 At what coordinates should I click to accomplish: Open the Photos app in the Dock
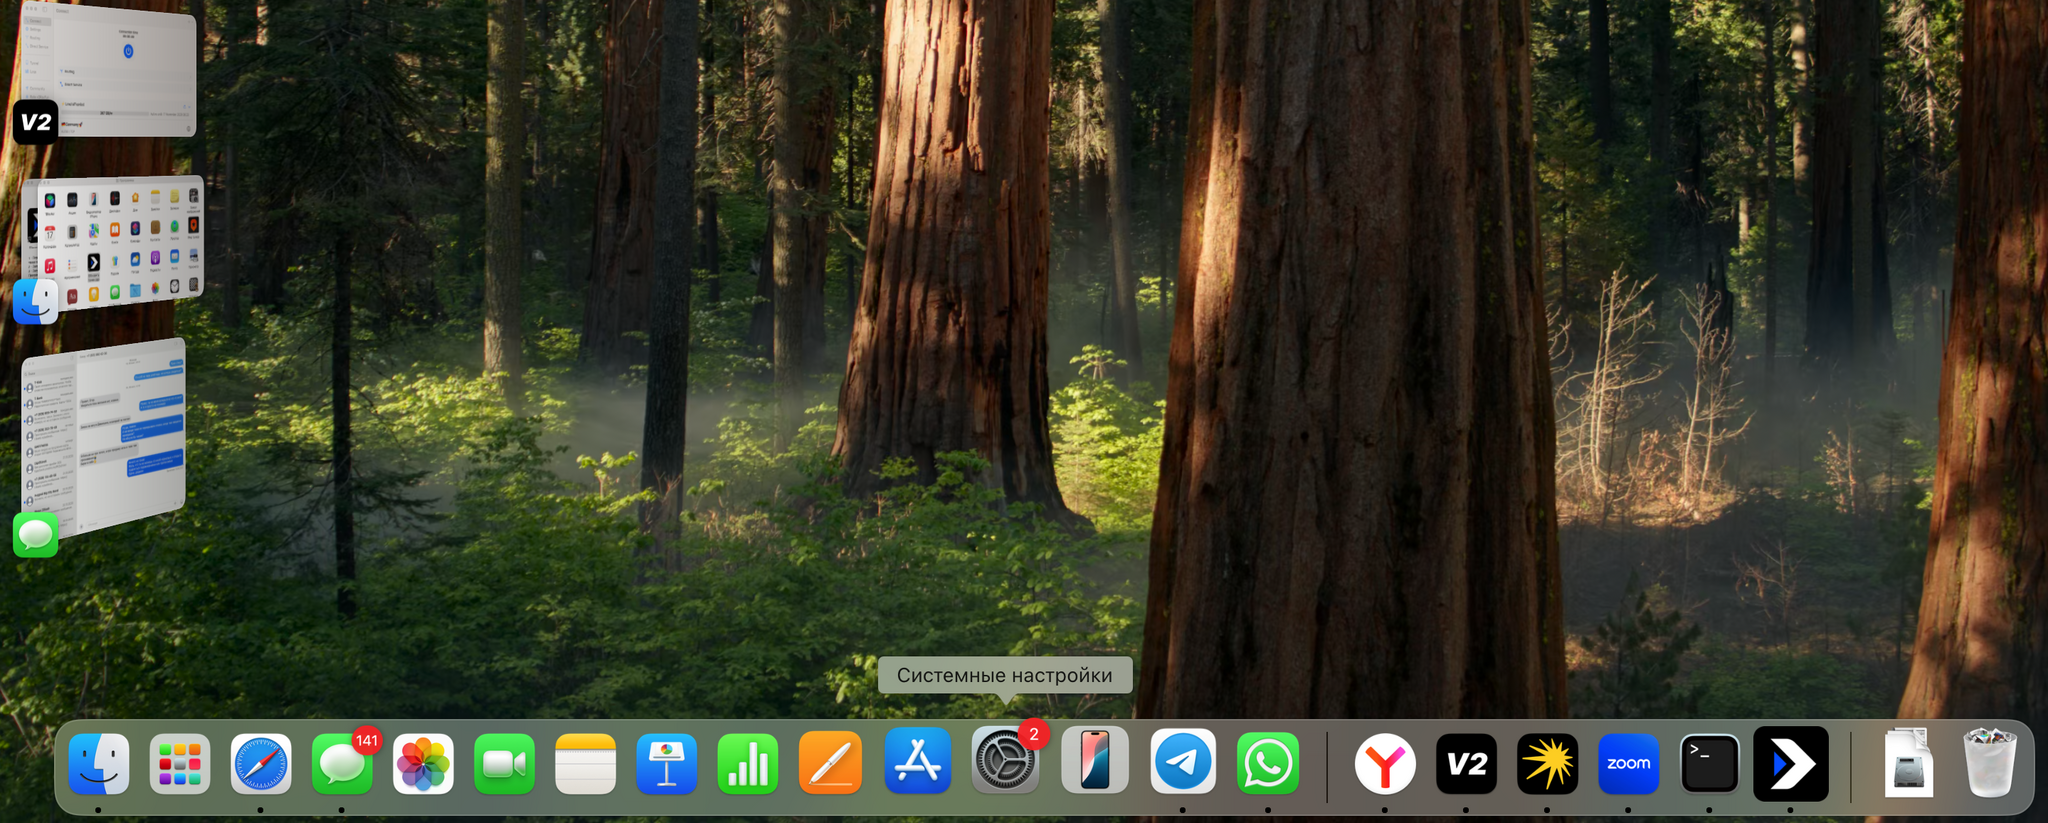pyautogui.click(x=423, y=764)
